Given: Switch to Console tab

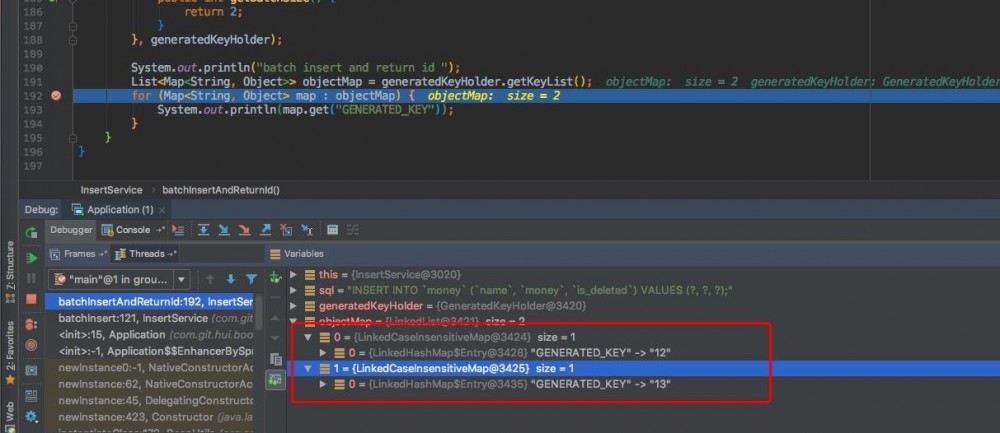Looking at the screenshot, I should pos(133,230).
